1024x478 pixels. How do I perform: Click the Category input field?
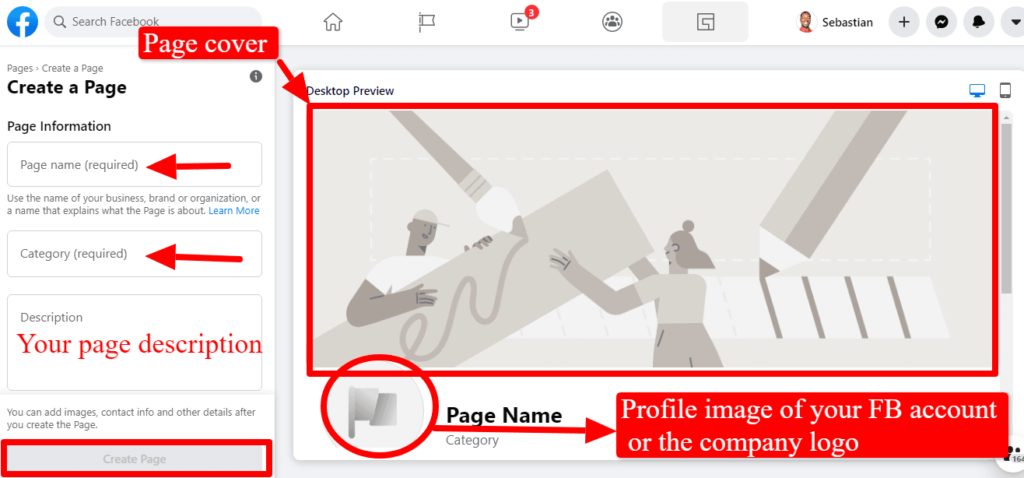[135, 253]
